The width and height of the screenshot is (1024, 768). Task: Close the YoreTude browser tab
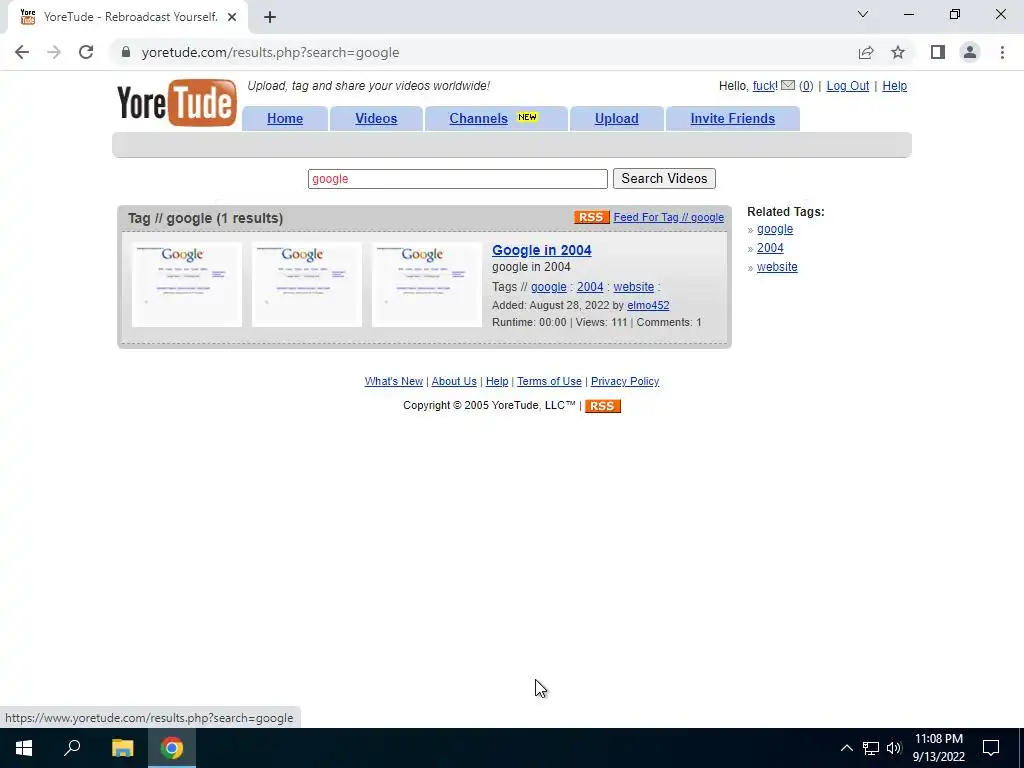[x=232, y=17]
